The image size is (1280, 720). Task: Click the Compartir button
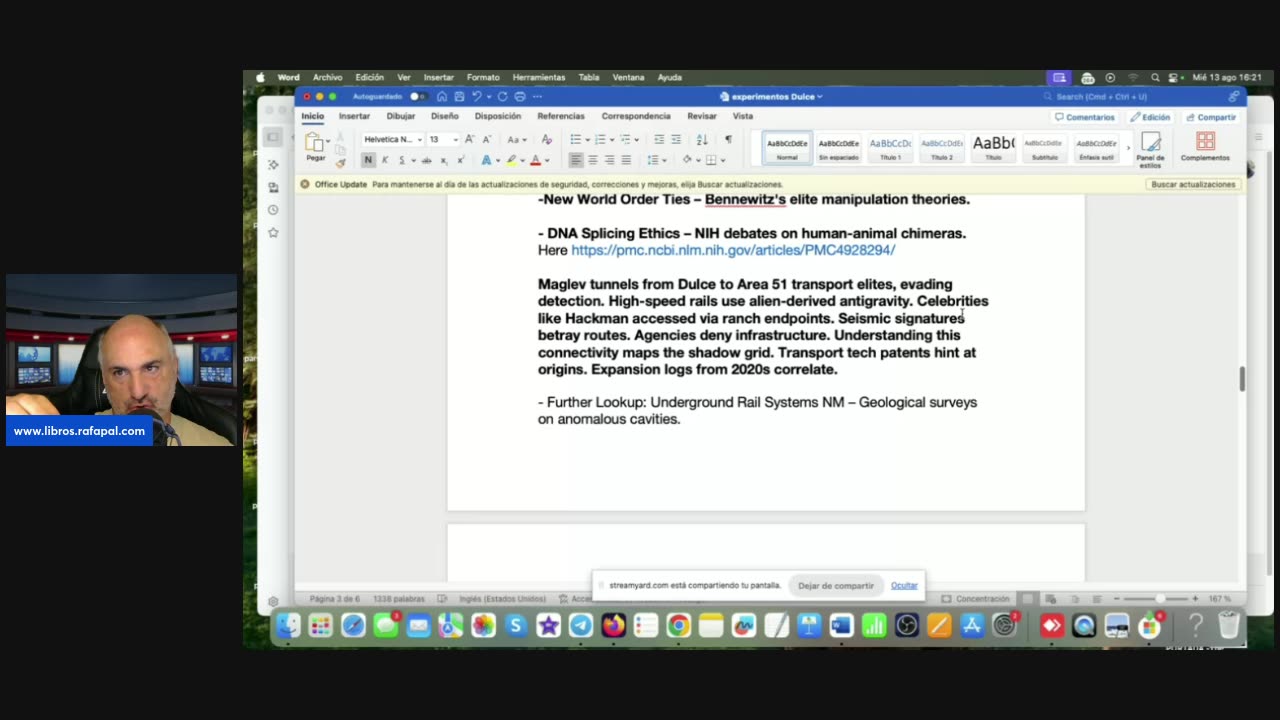pyautogui.click(x=1210, y=117)
